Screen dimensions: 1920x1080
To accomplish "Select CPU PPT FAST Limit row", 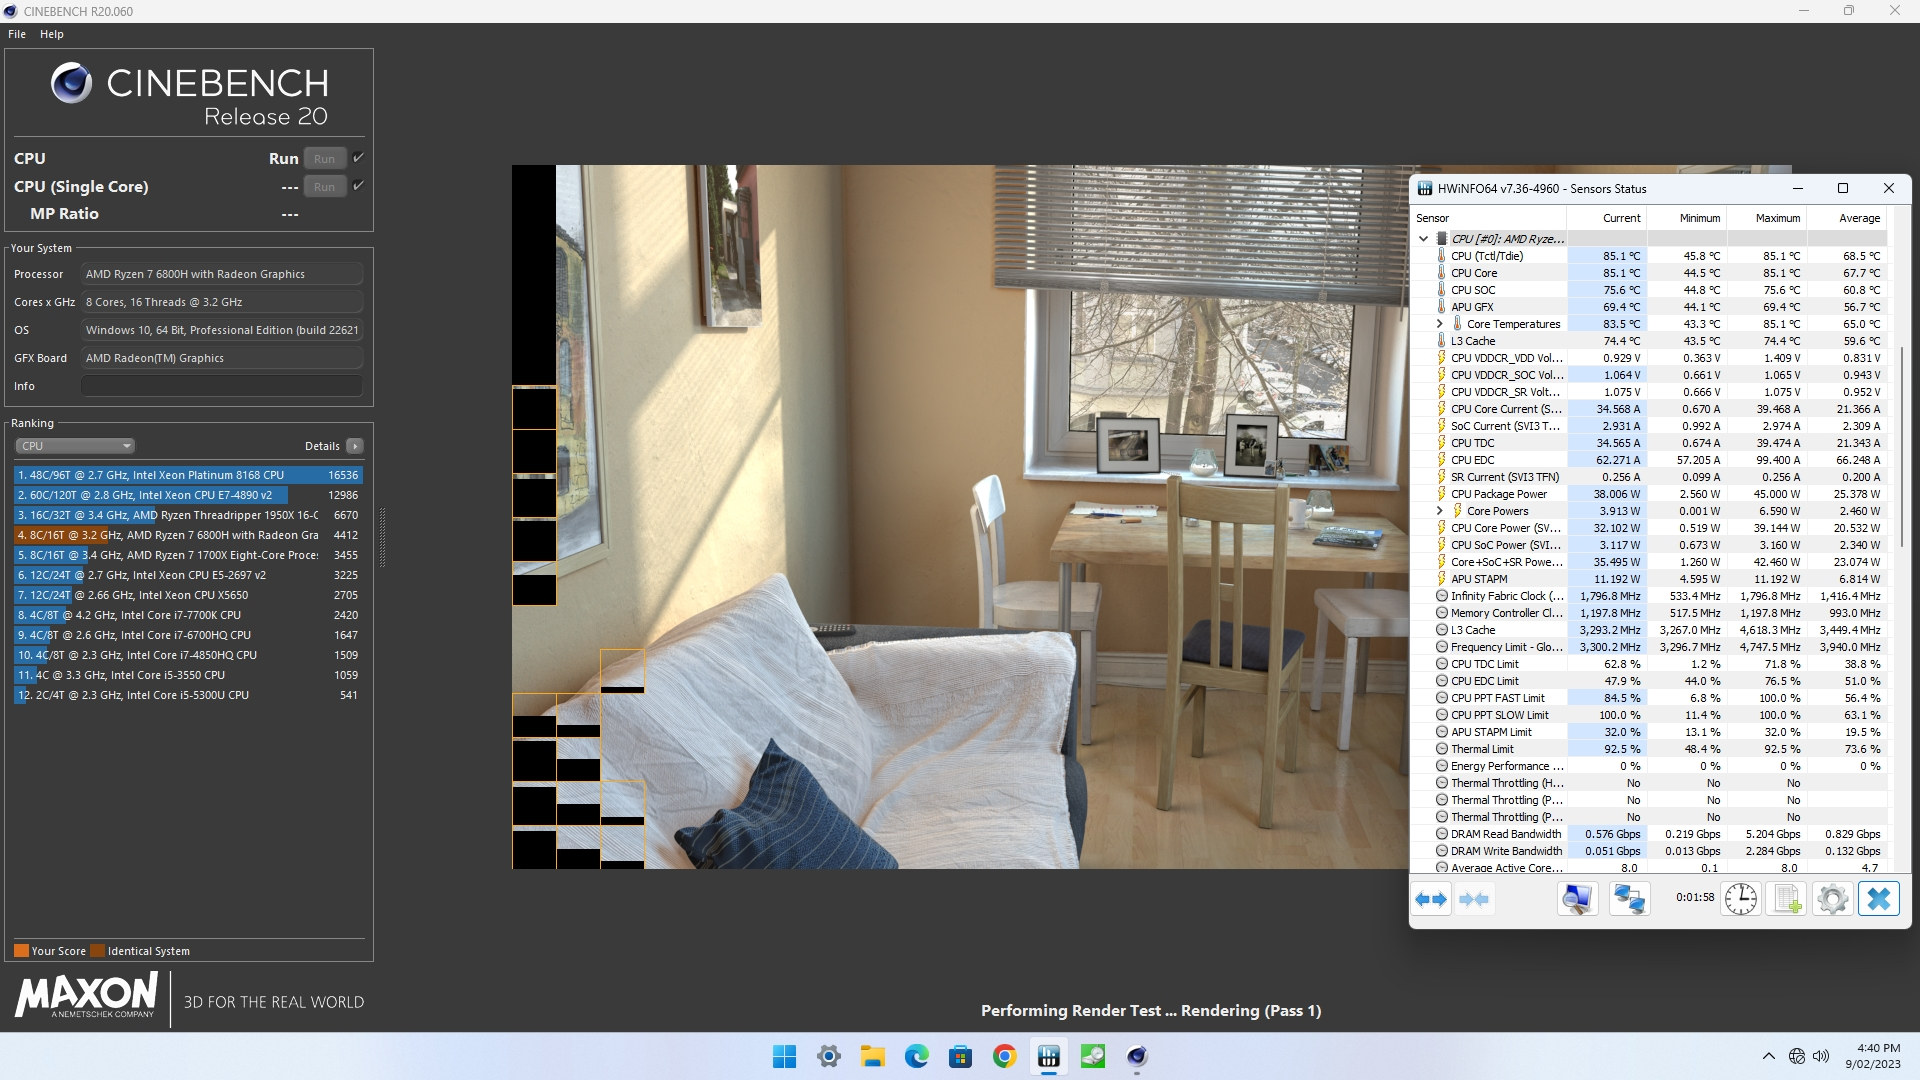I will click(x=1649, y=698).
